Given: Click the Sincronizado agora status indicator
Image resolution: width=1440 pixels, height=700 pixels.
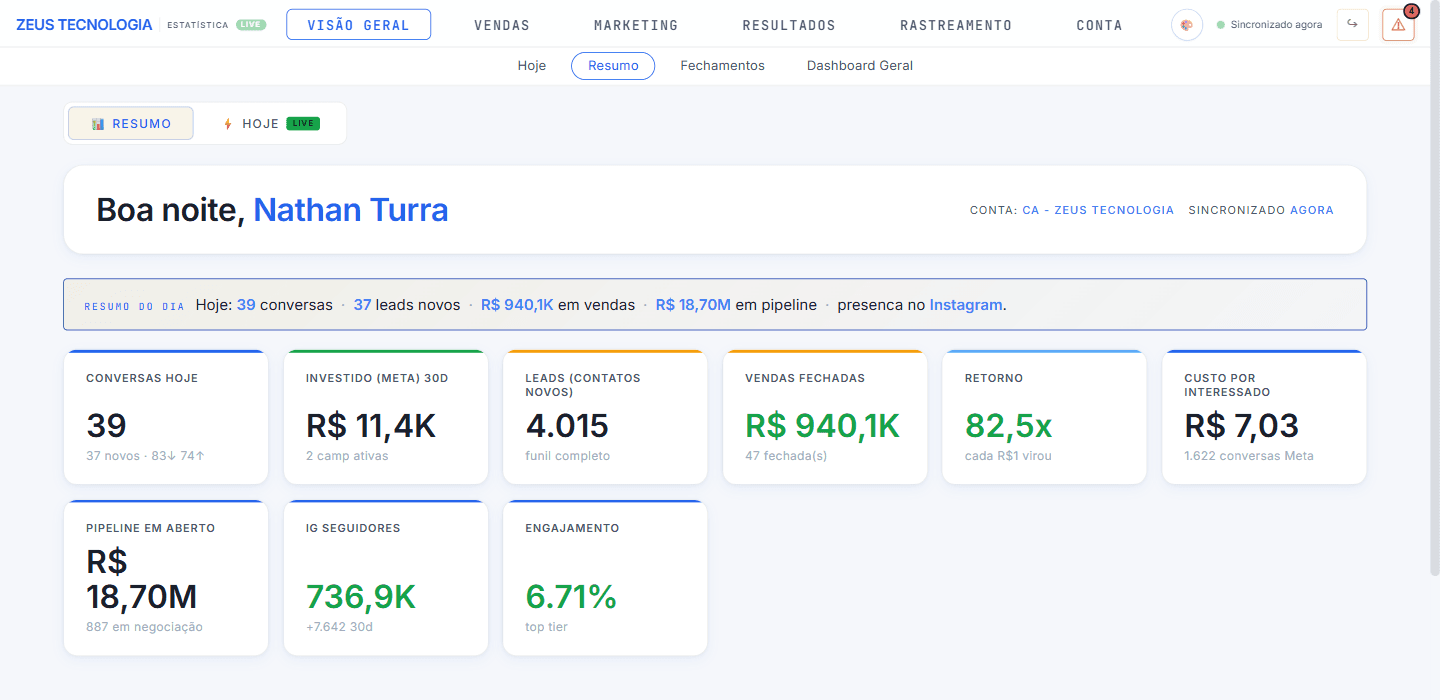Looking at the screenshot, I should pyautogui.click(x=1269, y=25).
